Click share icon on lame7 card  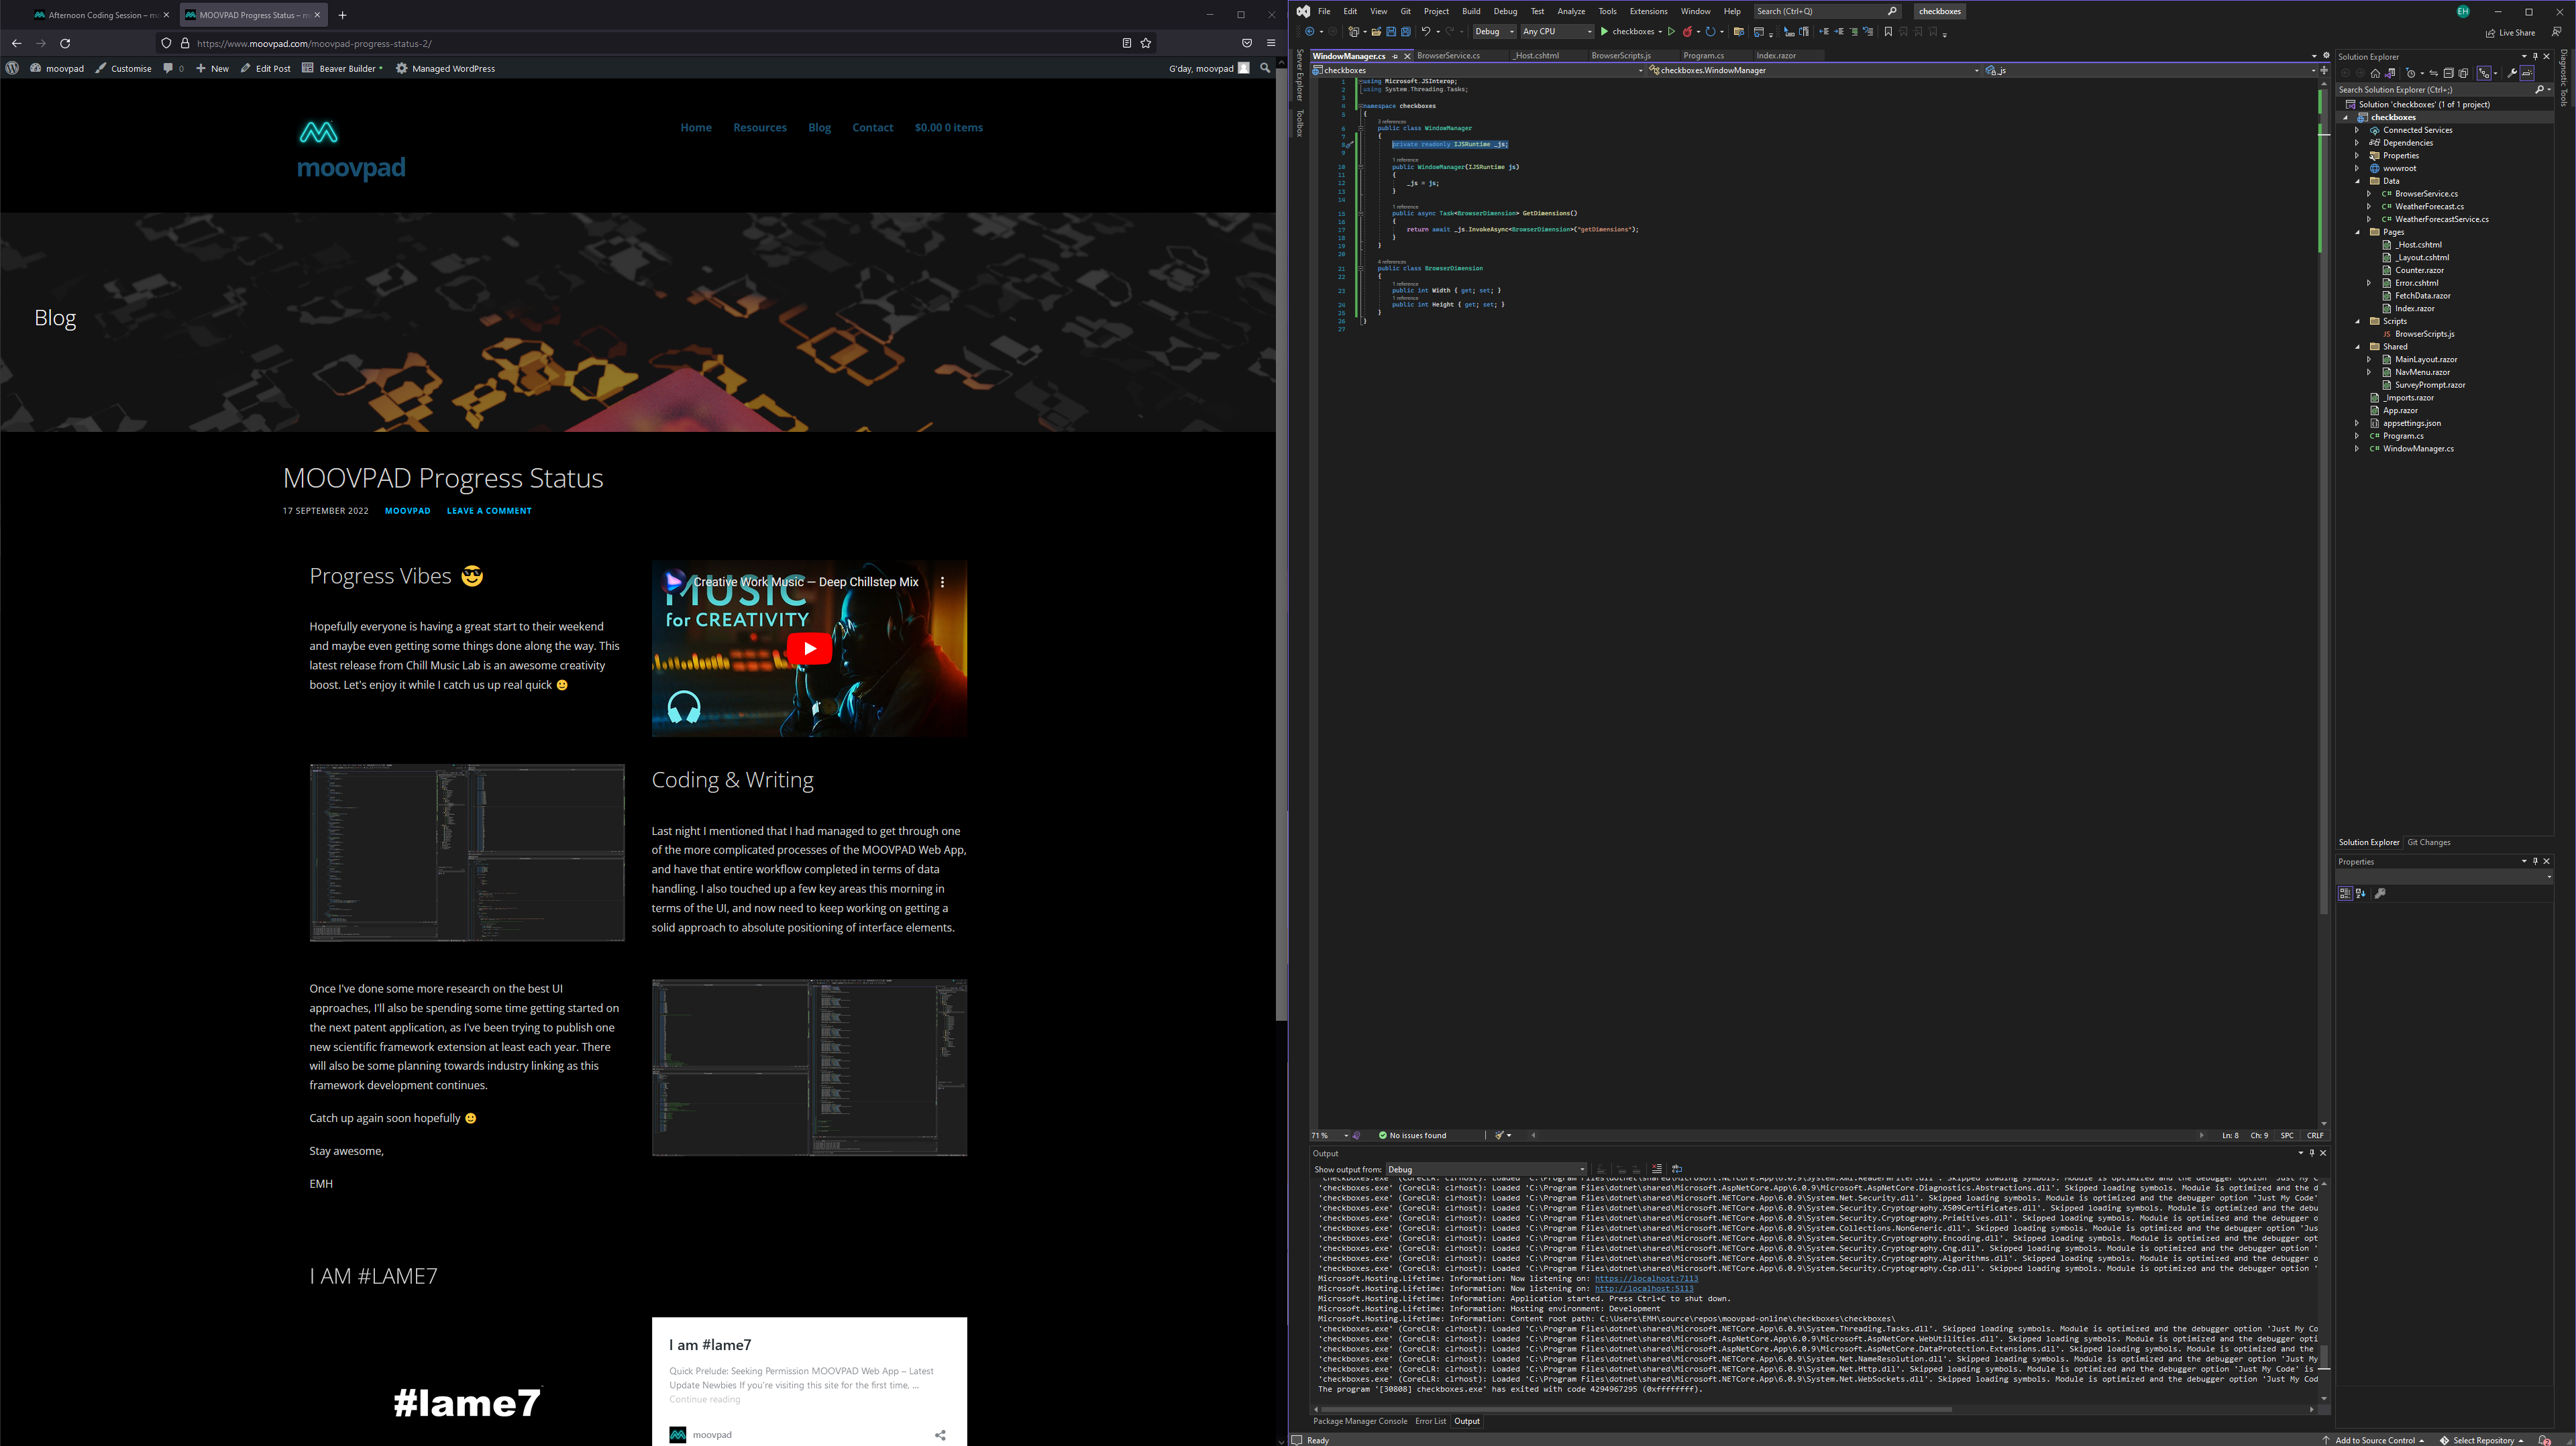tap(940, 1435)
